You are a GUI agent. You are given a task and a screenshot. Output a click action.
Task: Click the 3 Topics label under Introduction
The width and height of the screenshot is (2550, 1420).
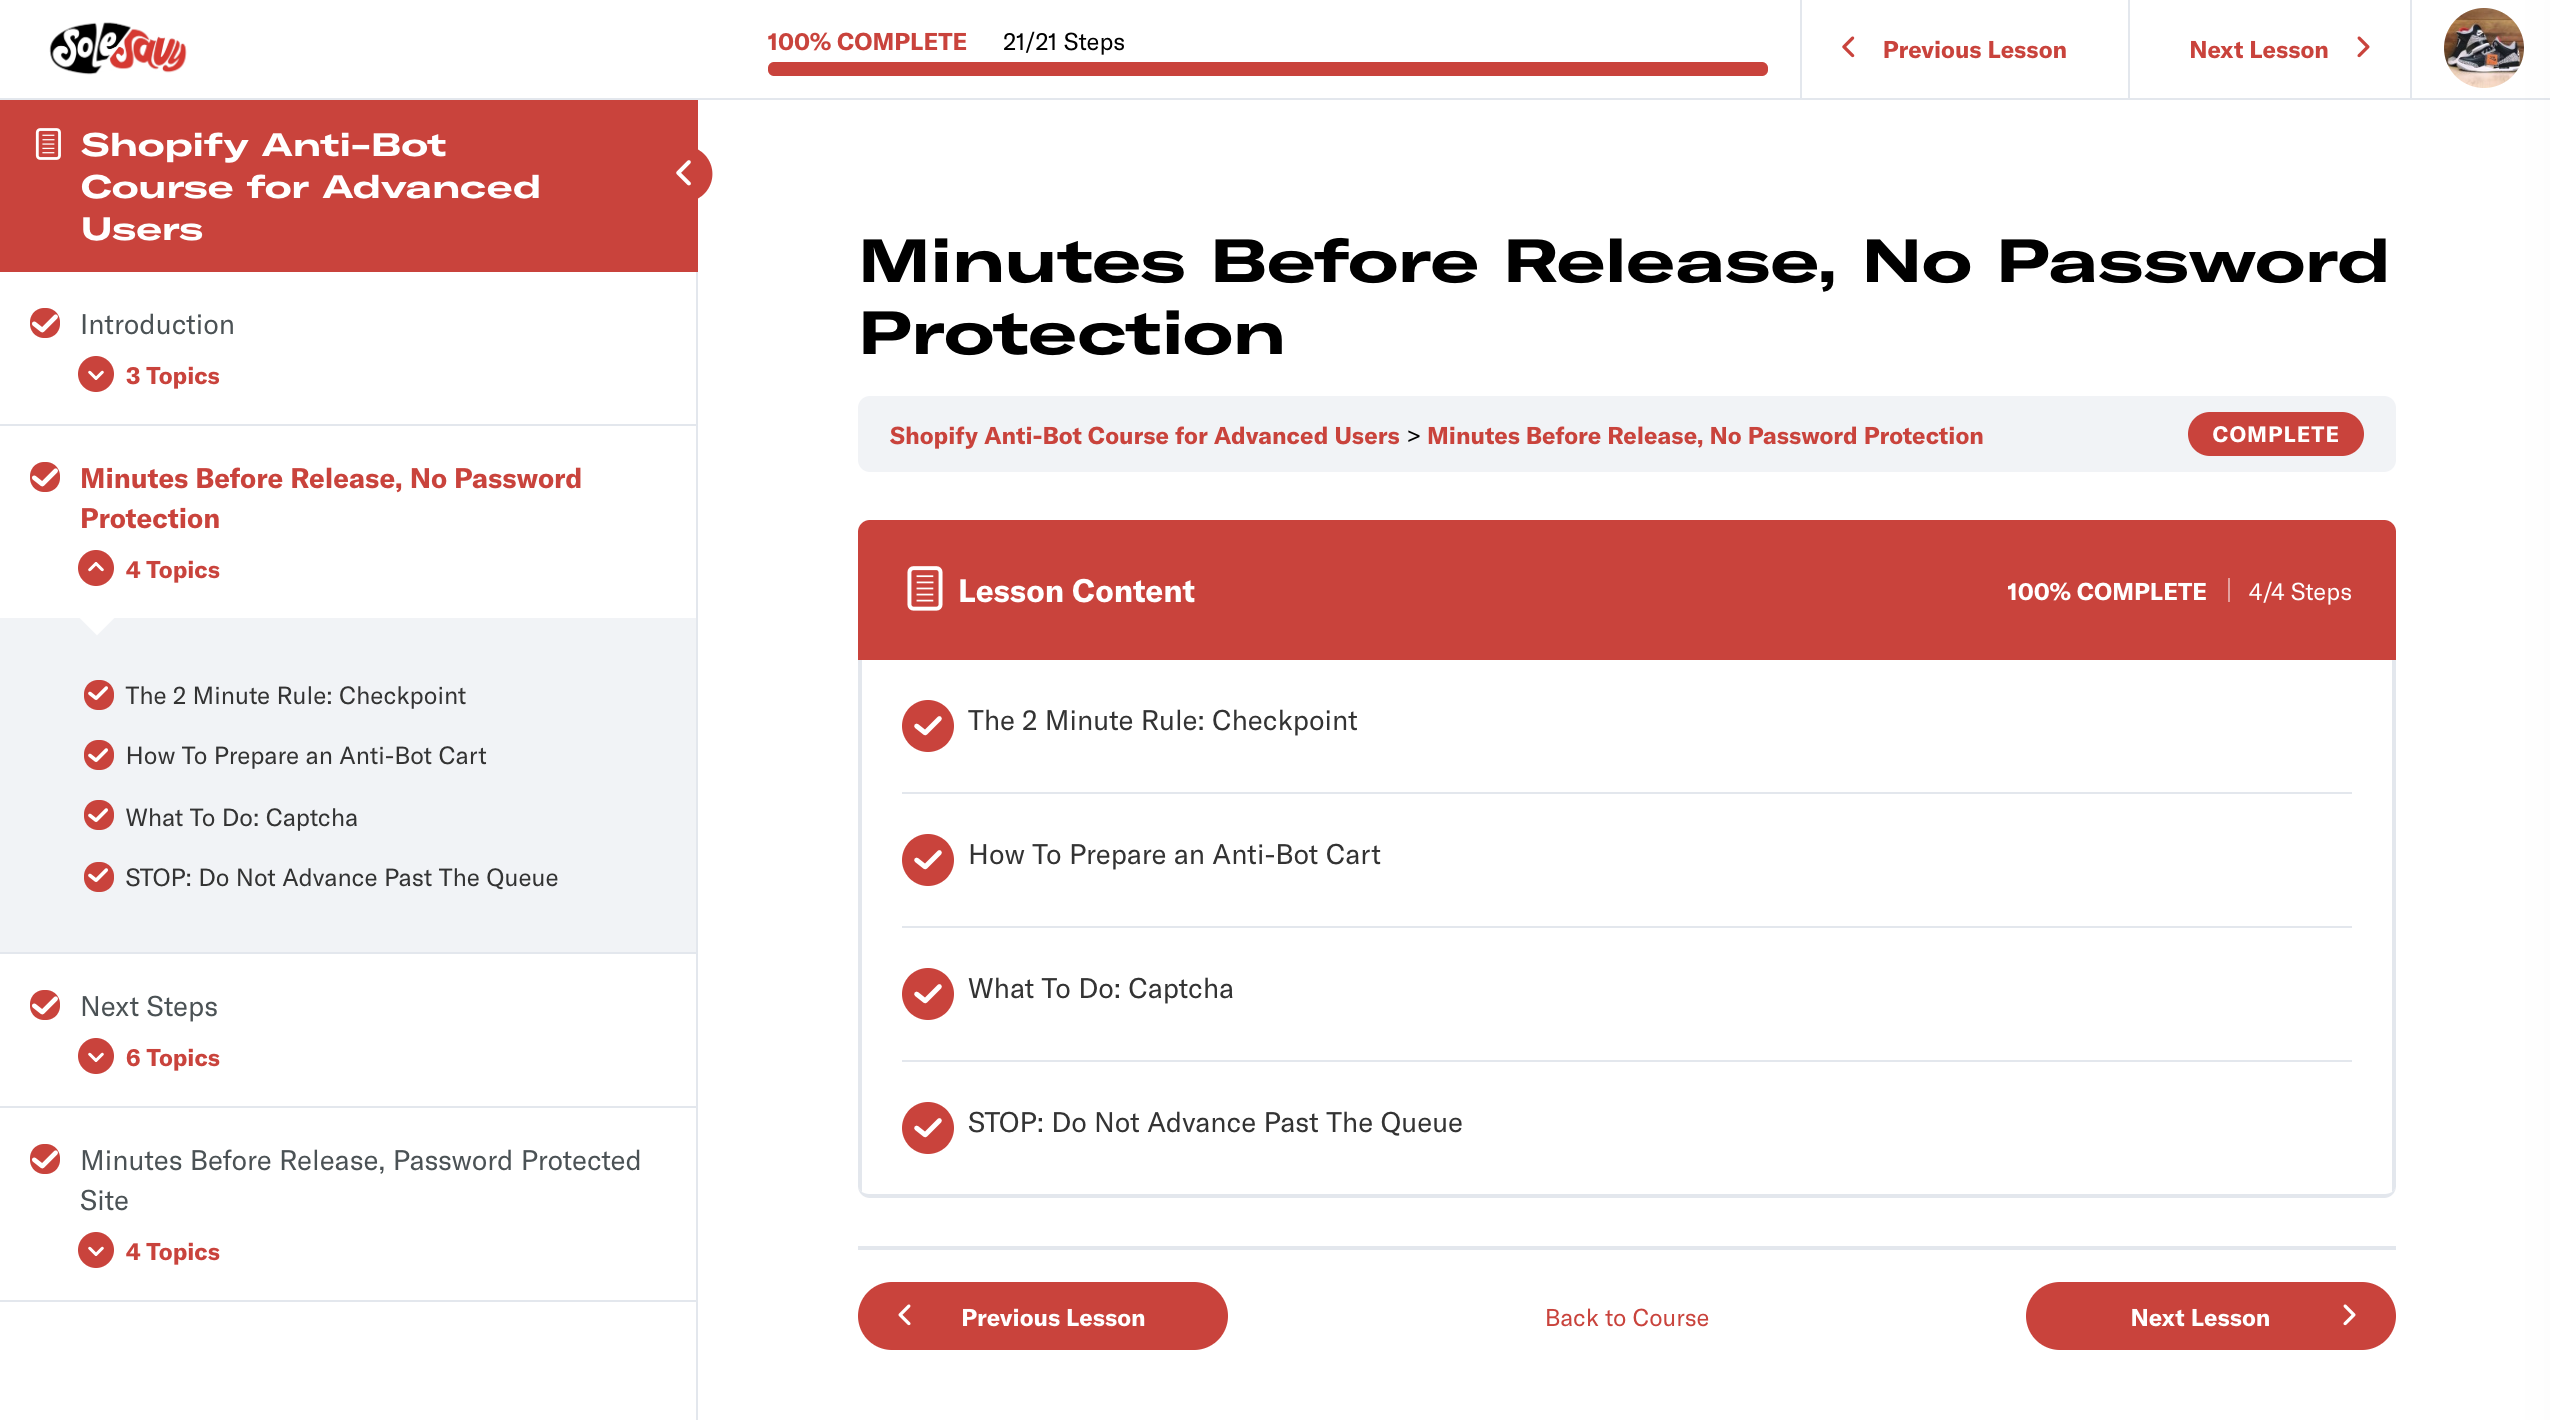(172, 376)
